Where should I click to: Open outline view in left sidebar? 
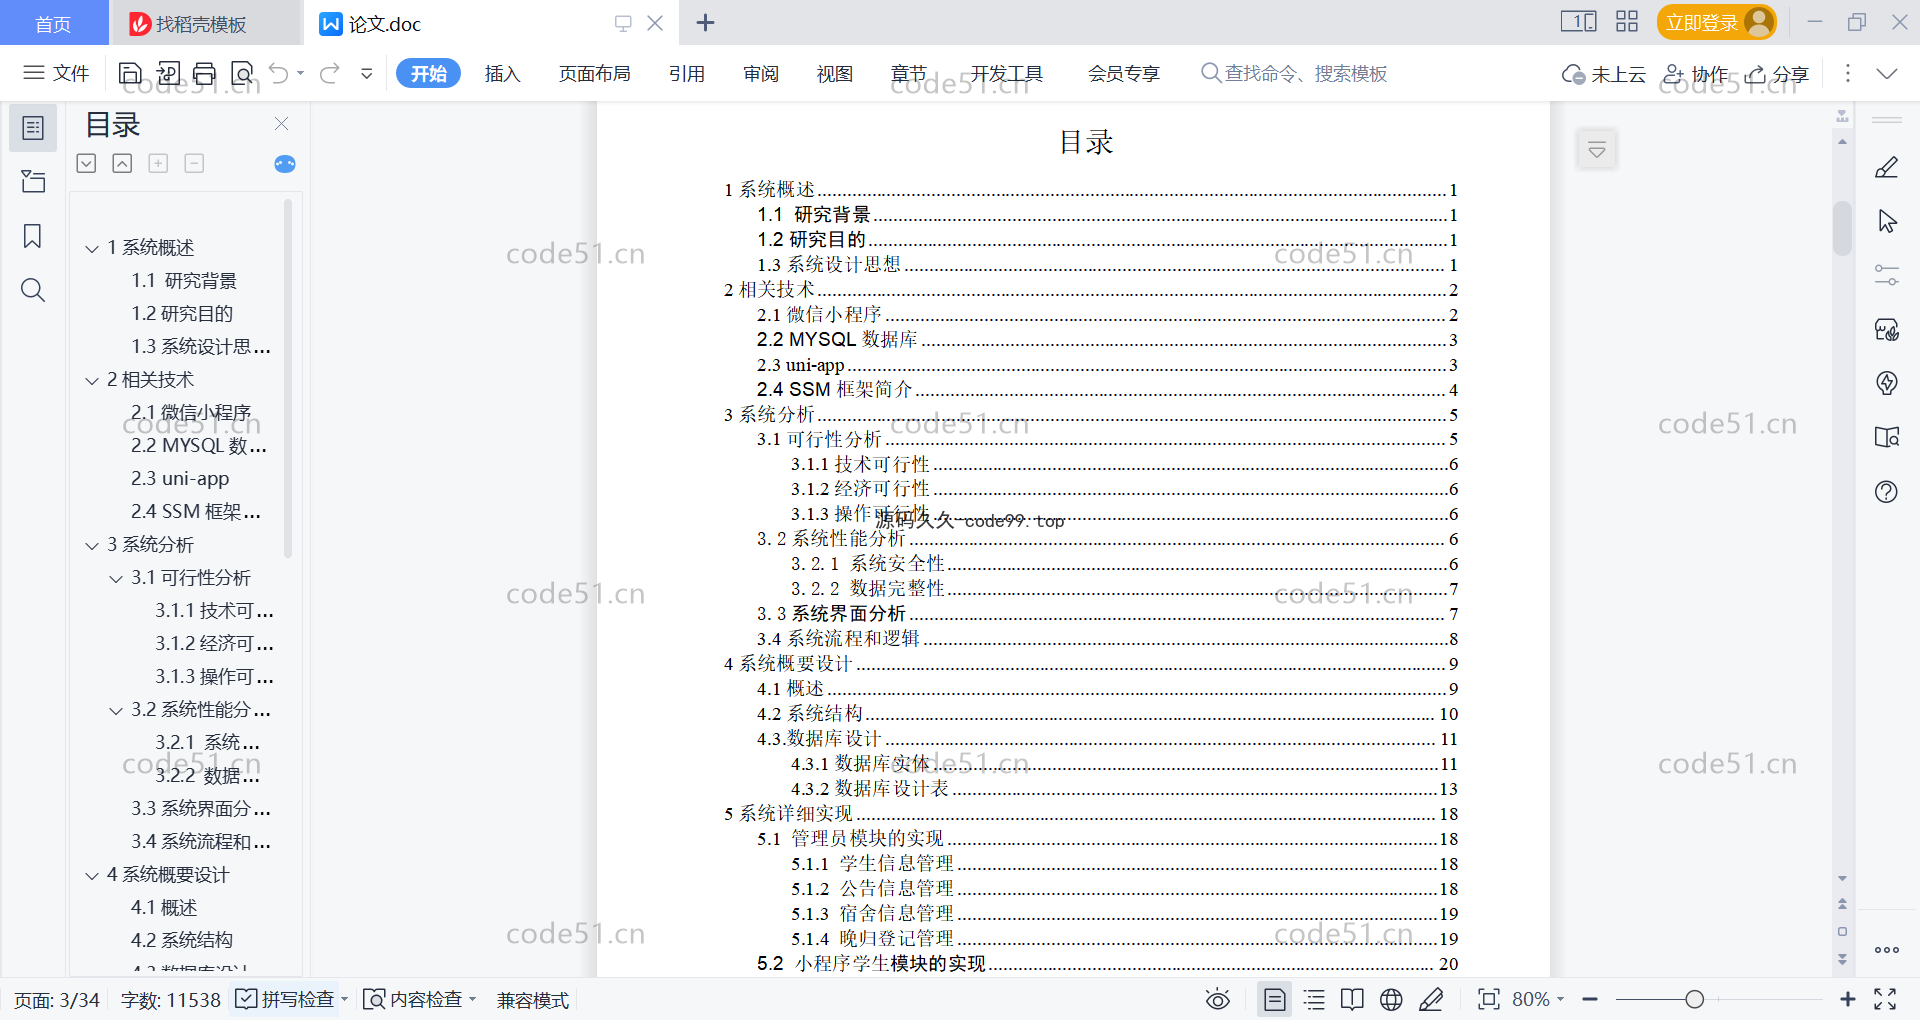tap(33, 128)
